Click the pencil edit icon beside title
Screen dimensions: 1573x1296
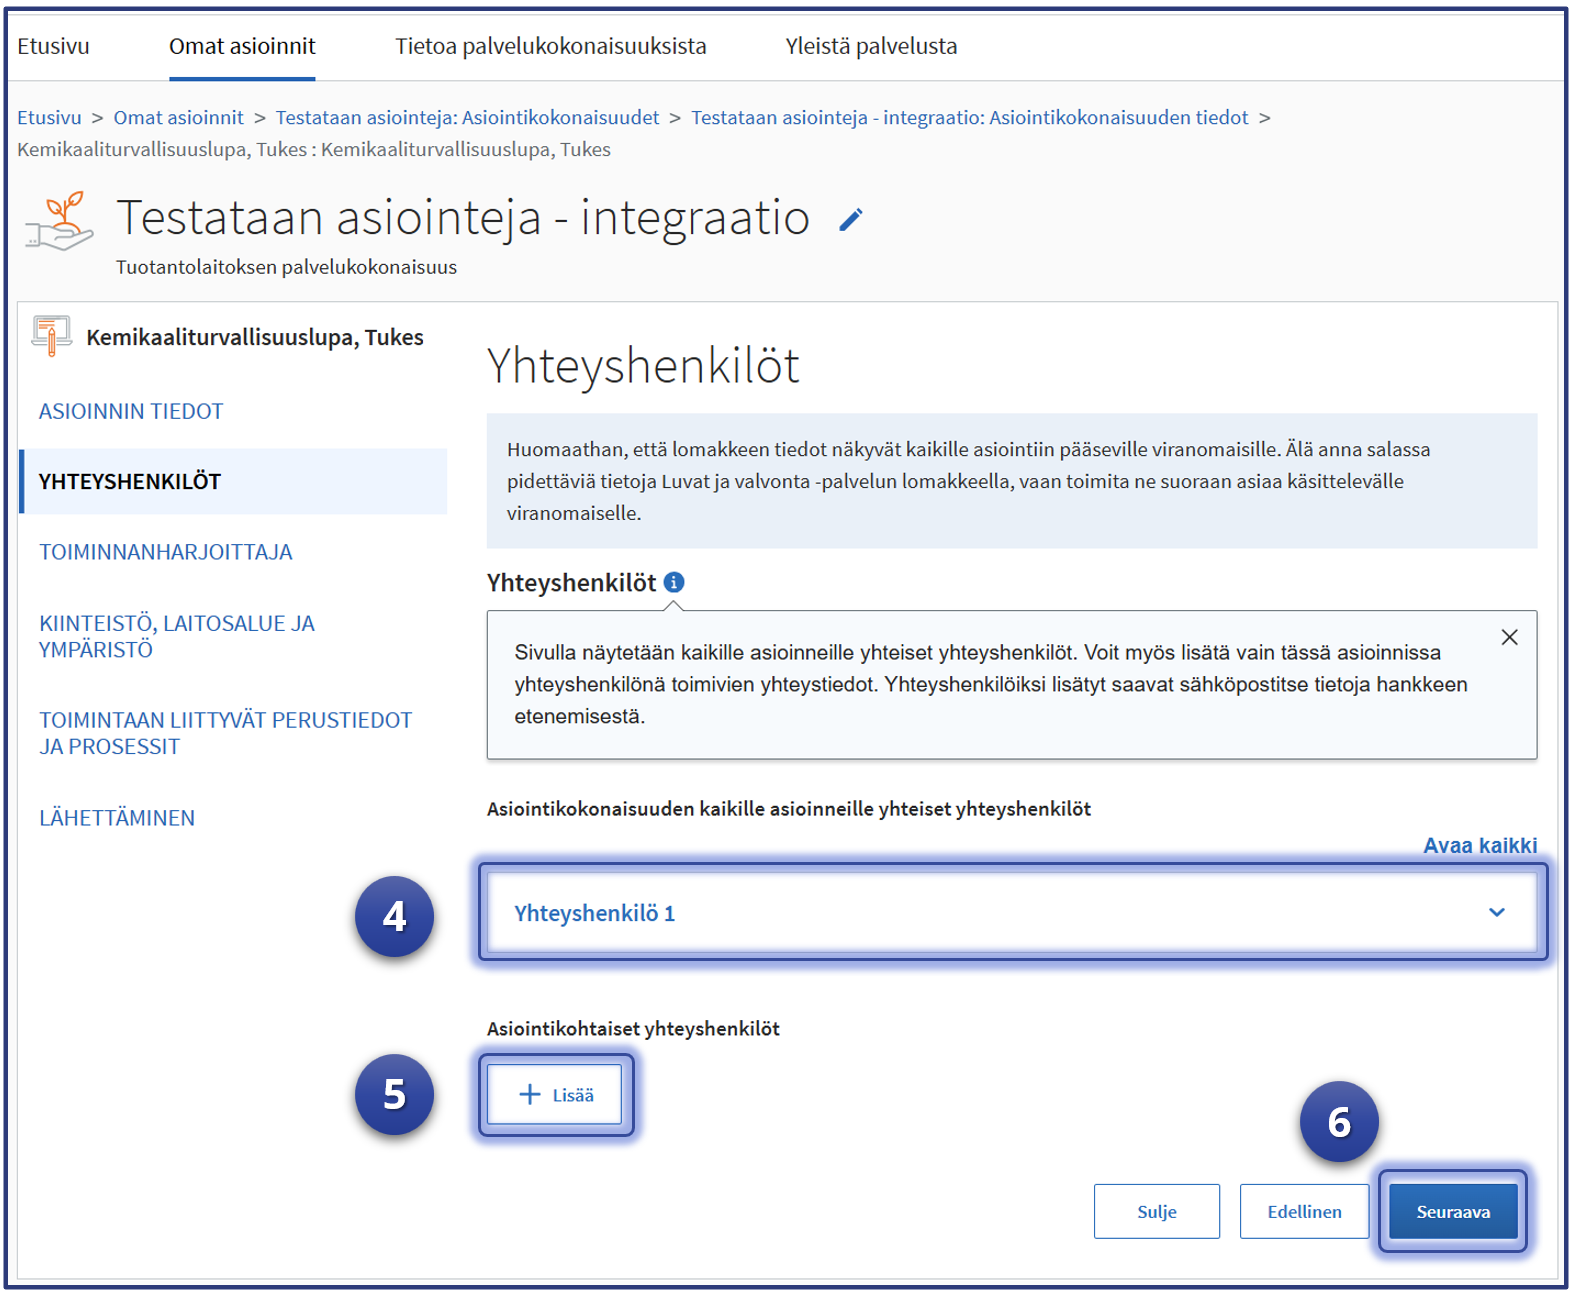(850, 220)
